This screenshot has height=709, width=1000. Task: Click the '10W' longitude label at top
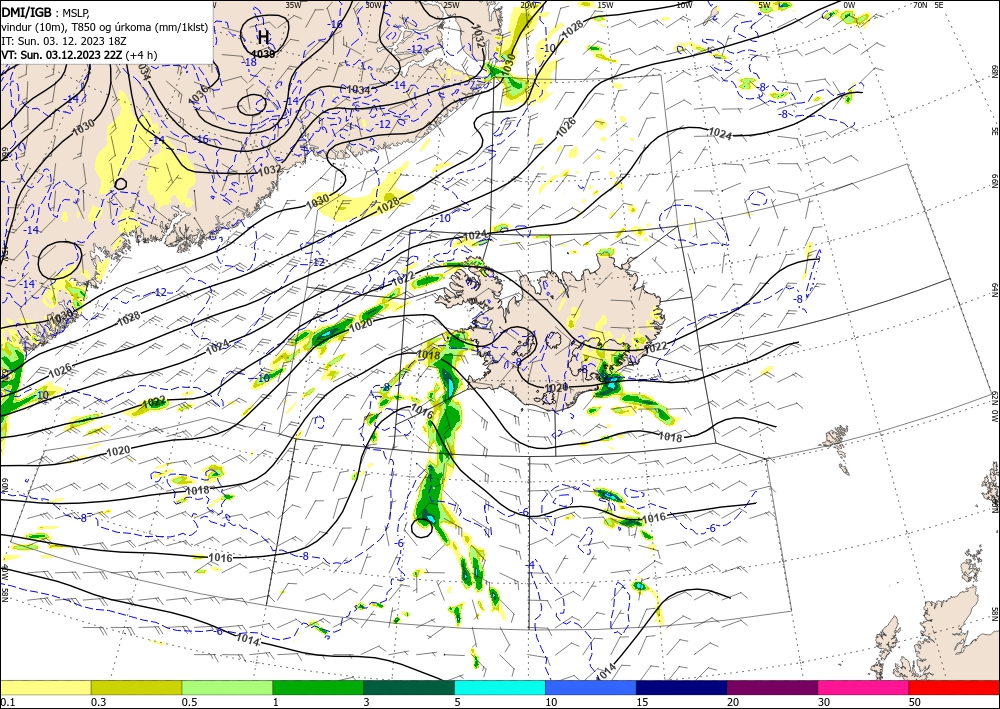click(684, 5)
